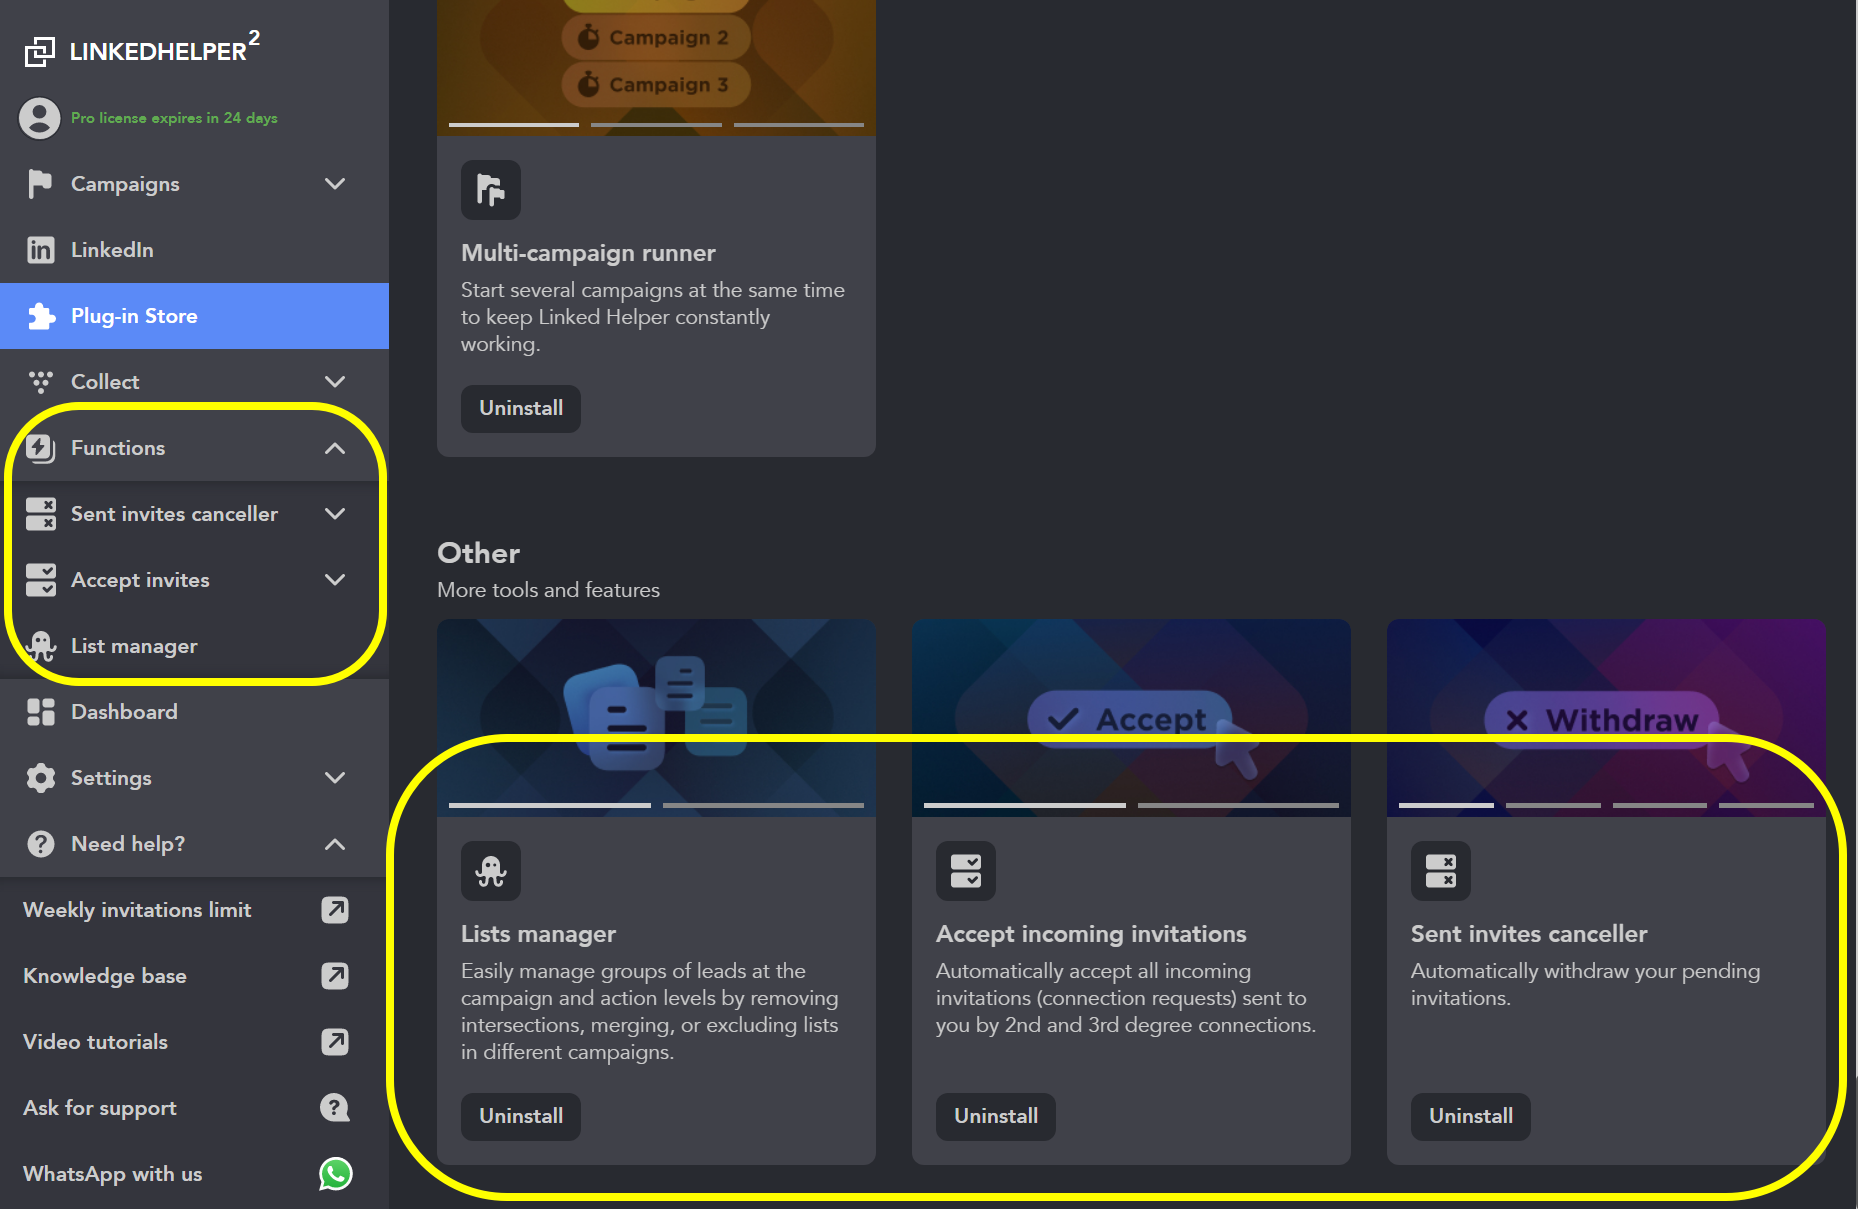Click the Sent invites canceller card title
The height and width of the screenshot is (1209, 1858).
[x=1529, y=934]
